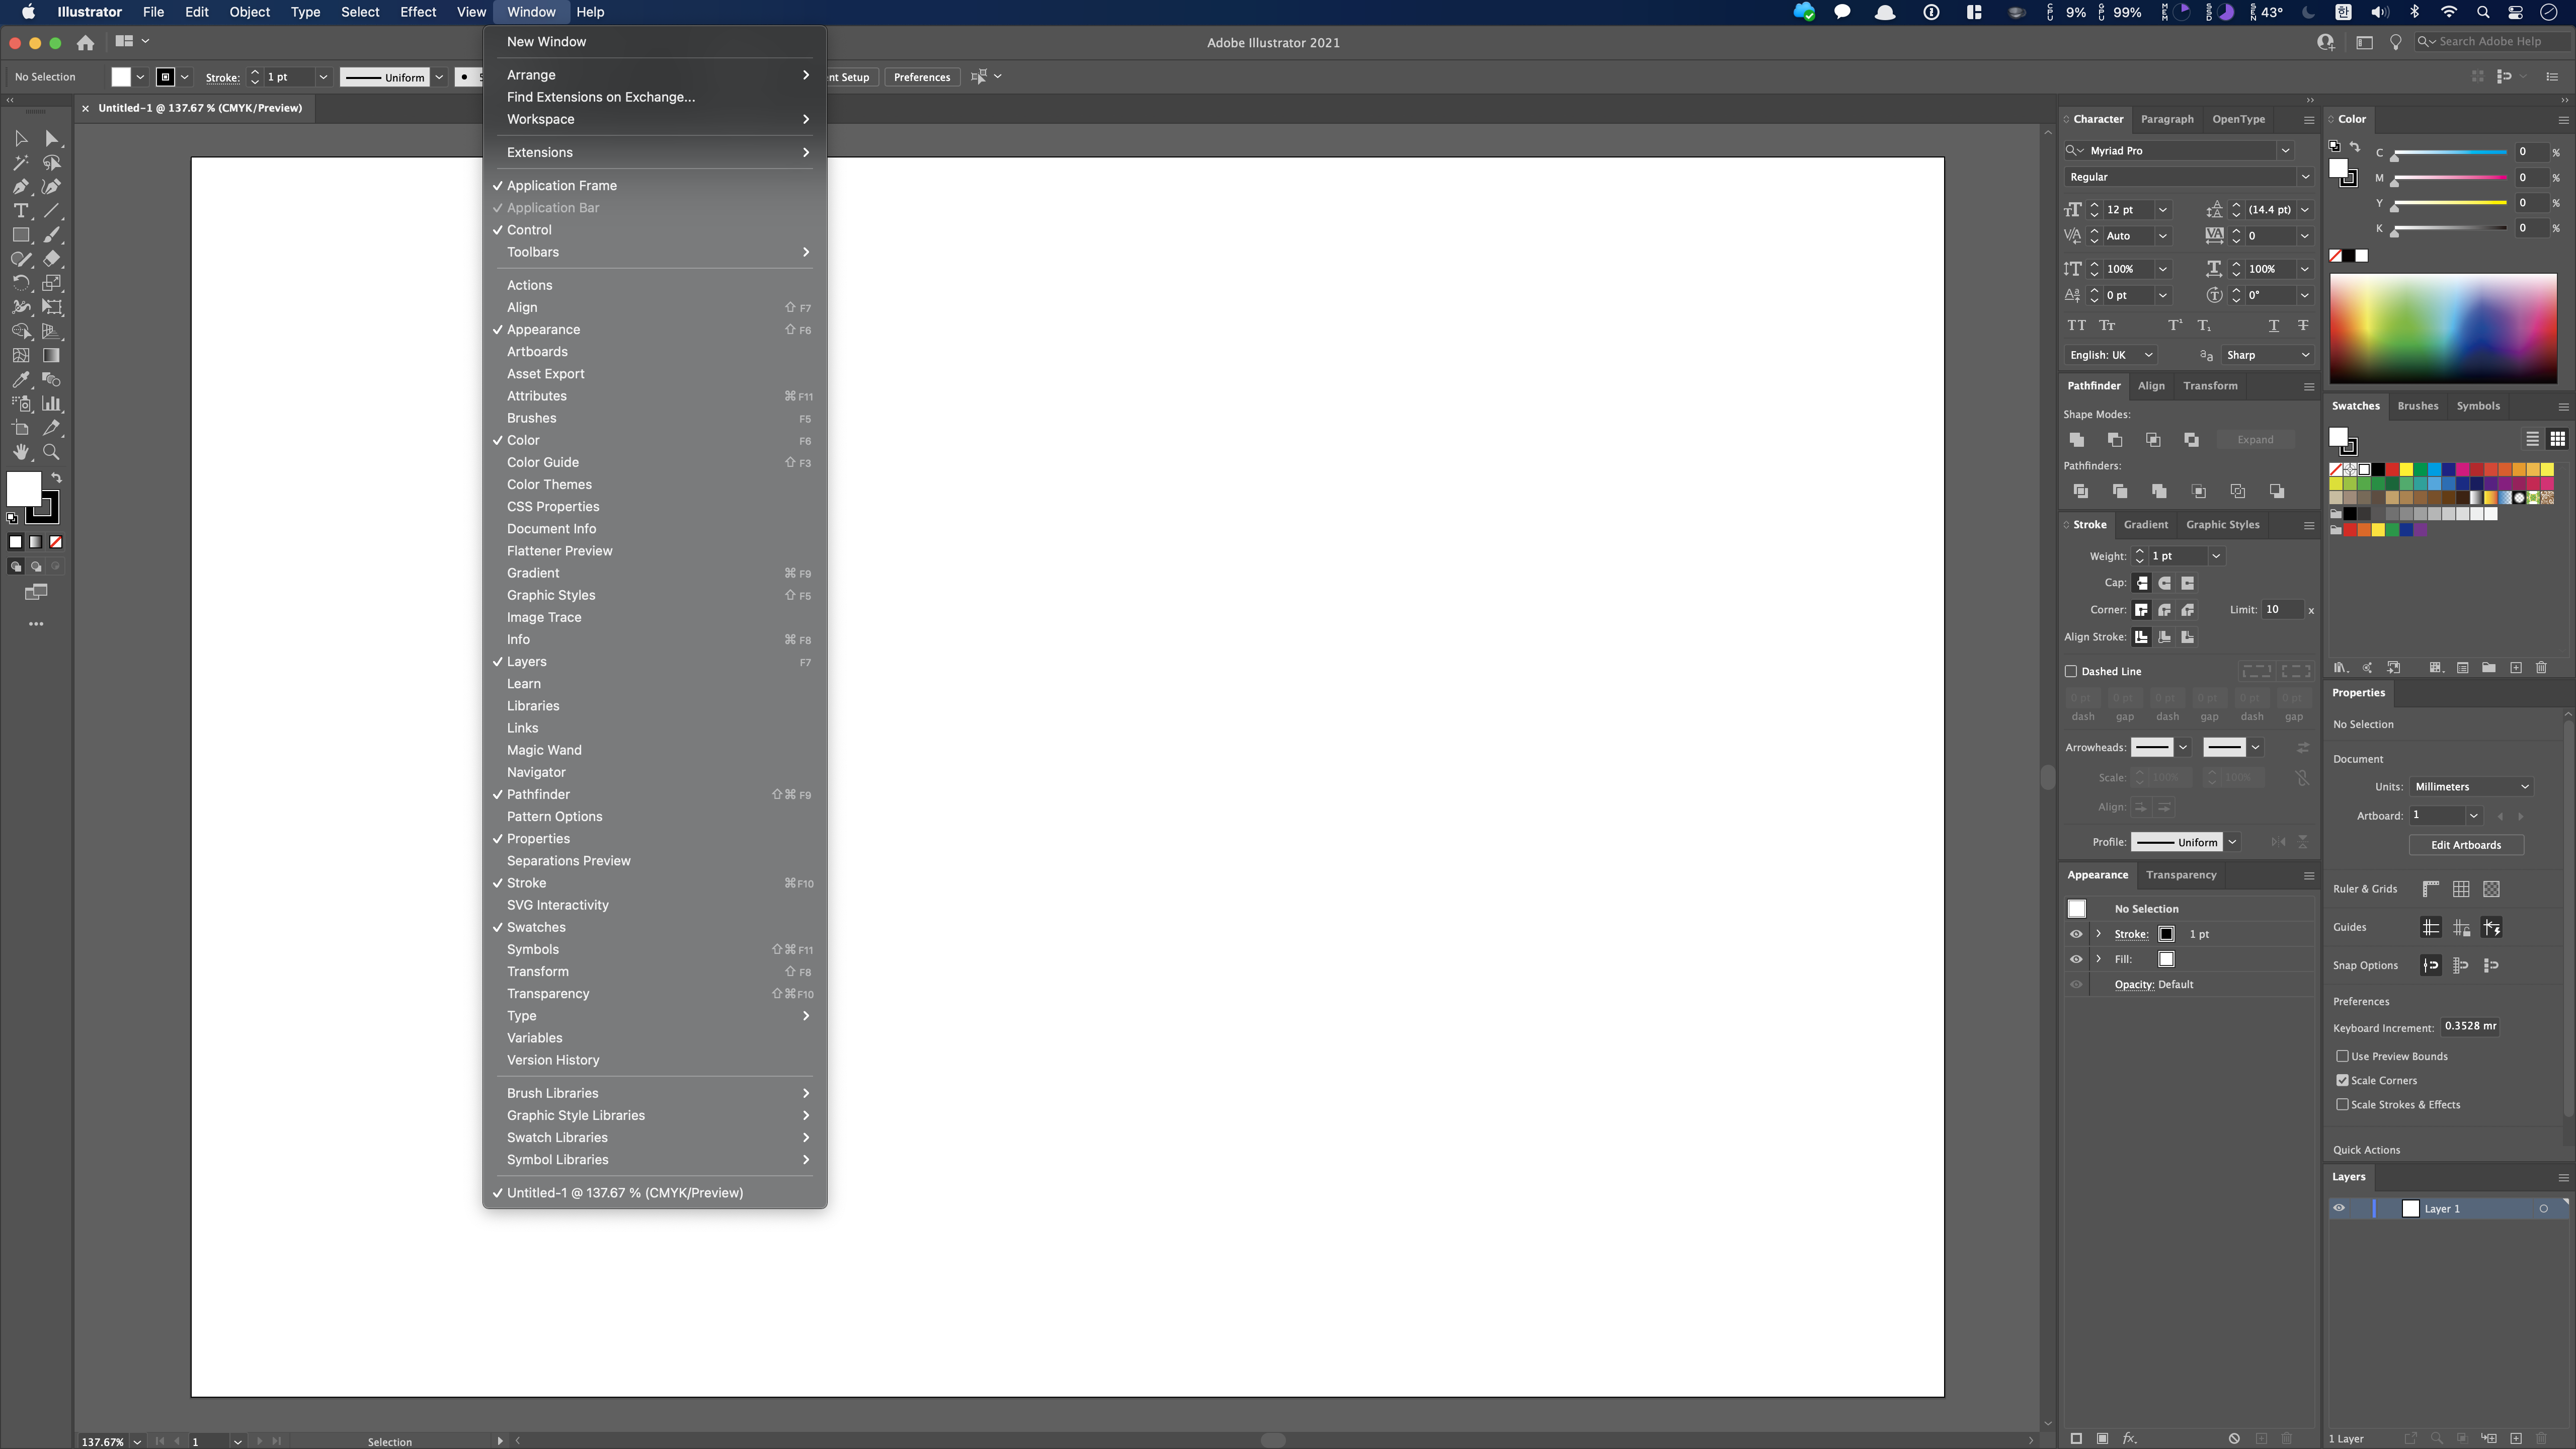
Task: Click the Keyboard Increment input field
Action: tap(2469, 1026)
